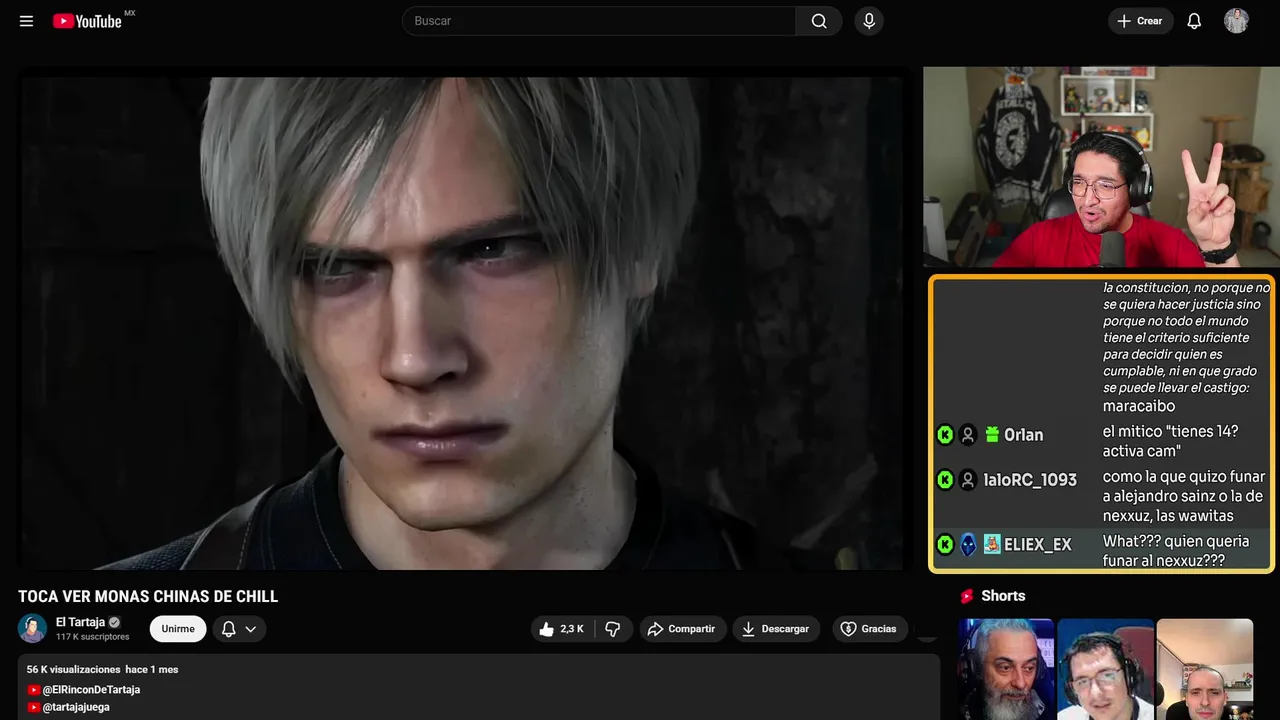This screenshot has height=720, width=1280.
Task: Click the Shorts section heading
Action: (x=1003, y=596)
